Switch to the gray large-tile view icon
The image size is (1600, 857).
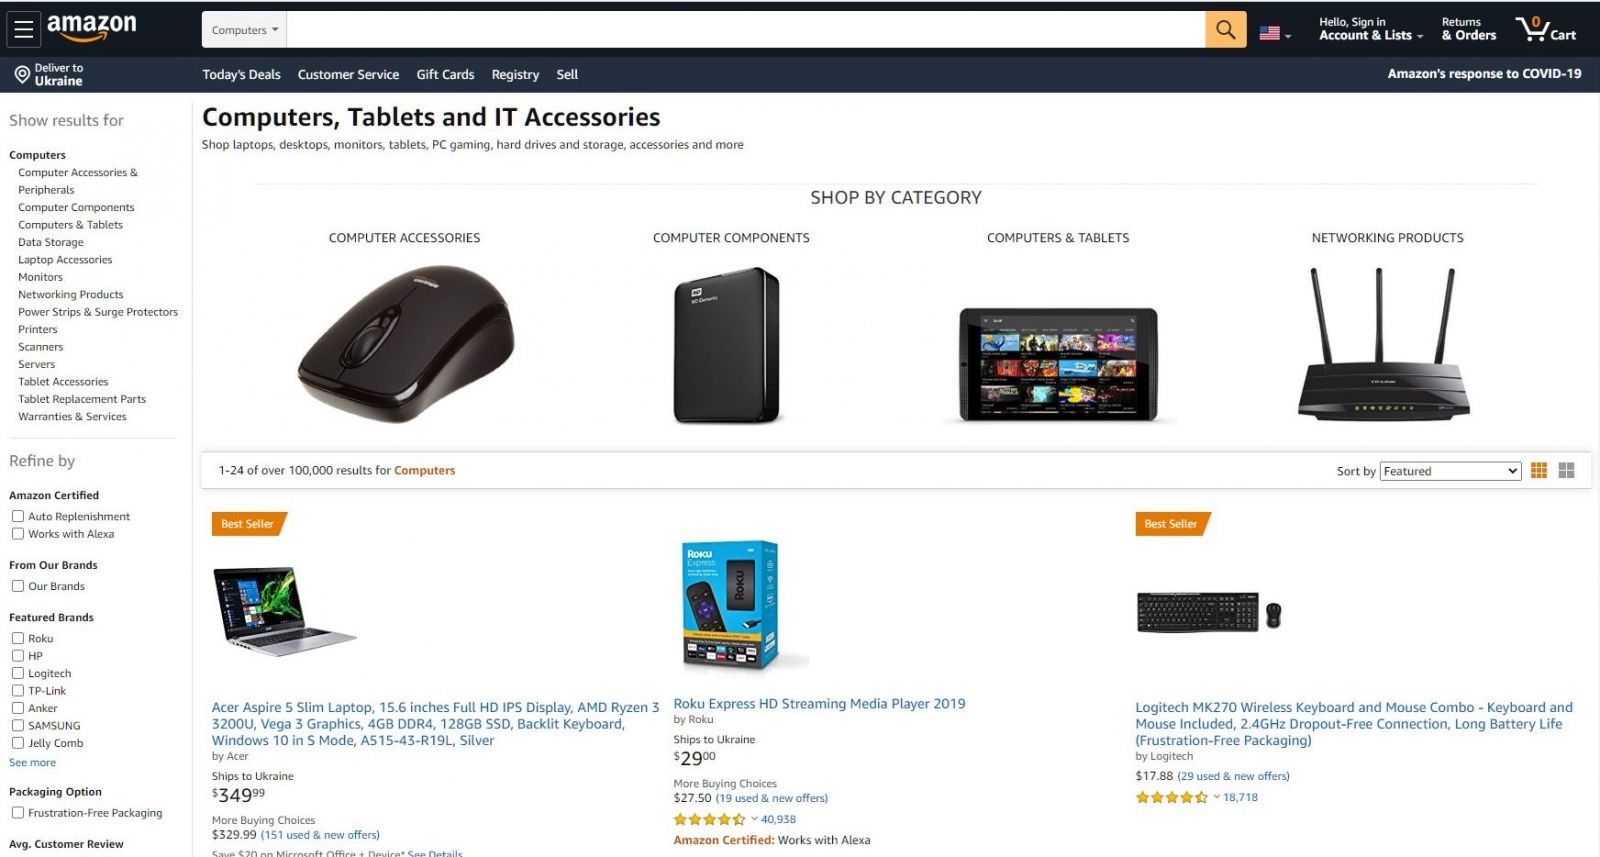coord(1566,470)
